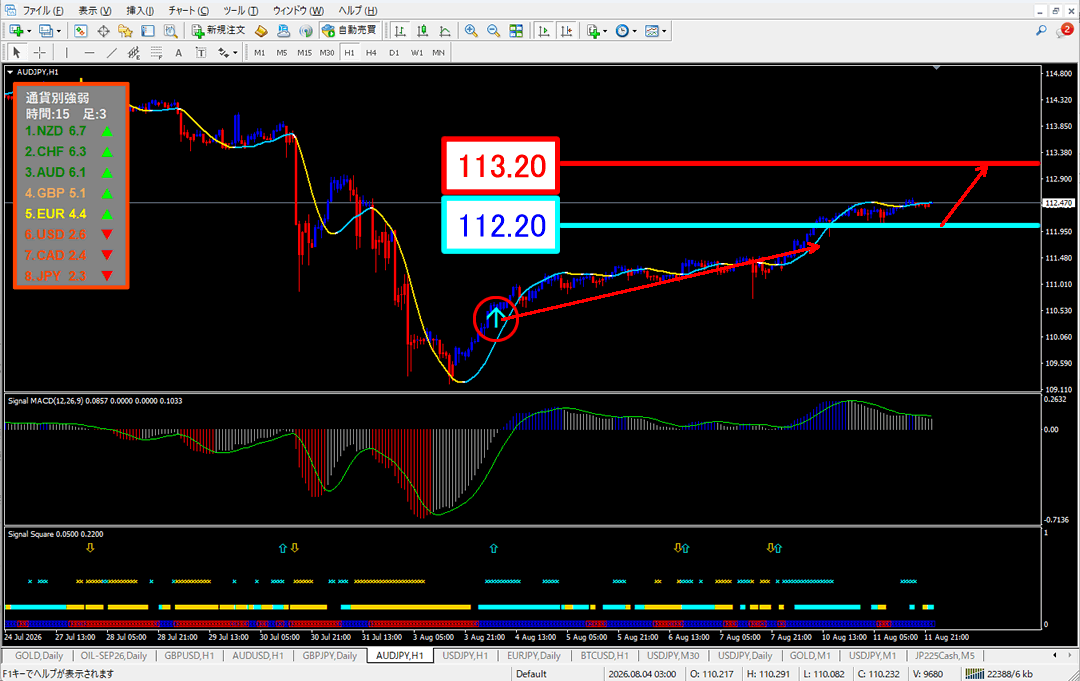
Task: Click the Default profile in status bar
Action: point(531,674)
